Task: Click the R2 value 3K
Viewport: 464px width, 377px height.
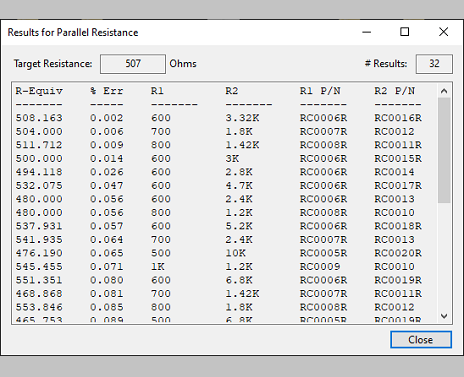Action: coord(232,159)
